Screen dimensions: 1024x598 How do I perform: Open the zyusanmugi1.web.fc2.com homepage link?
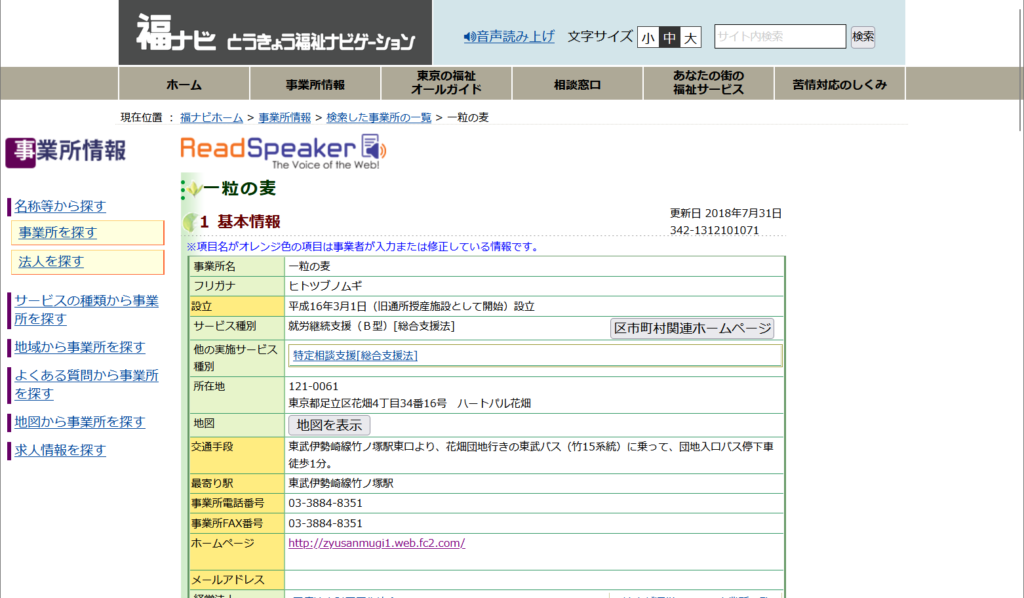tap(377, 543)
